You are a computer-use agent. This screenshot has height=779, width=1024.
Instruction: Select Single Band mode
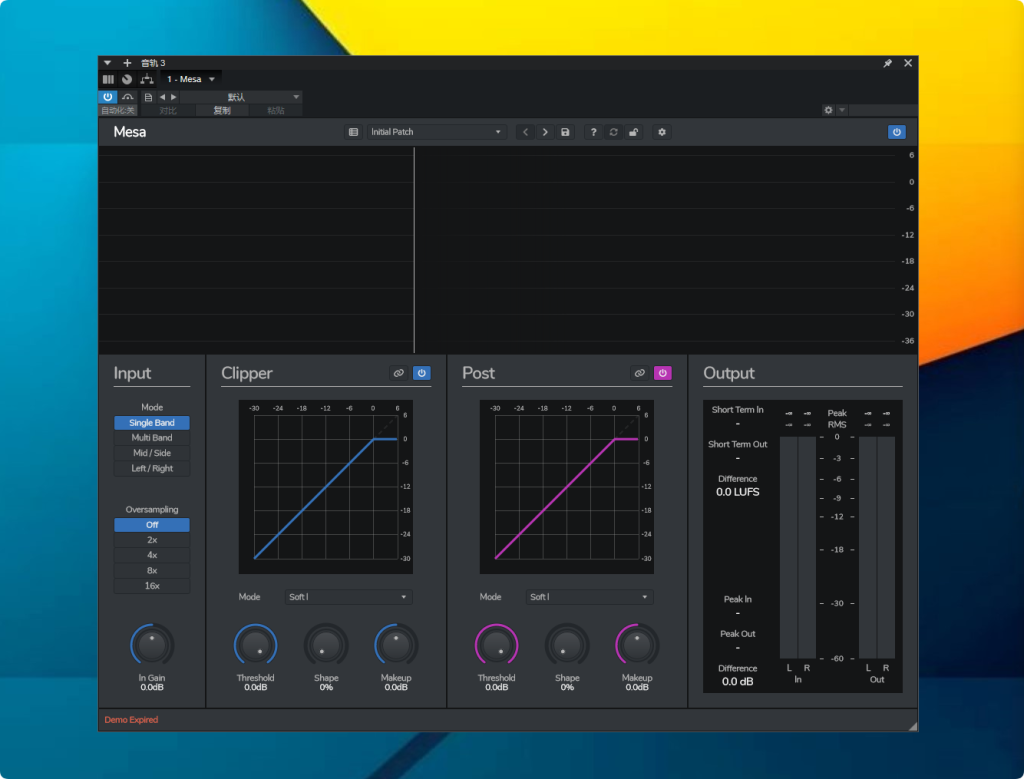click(x=152, y=422)
